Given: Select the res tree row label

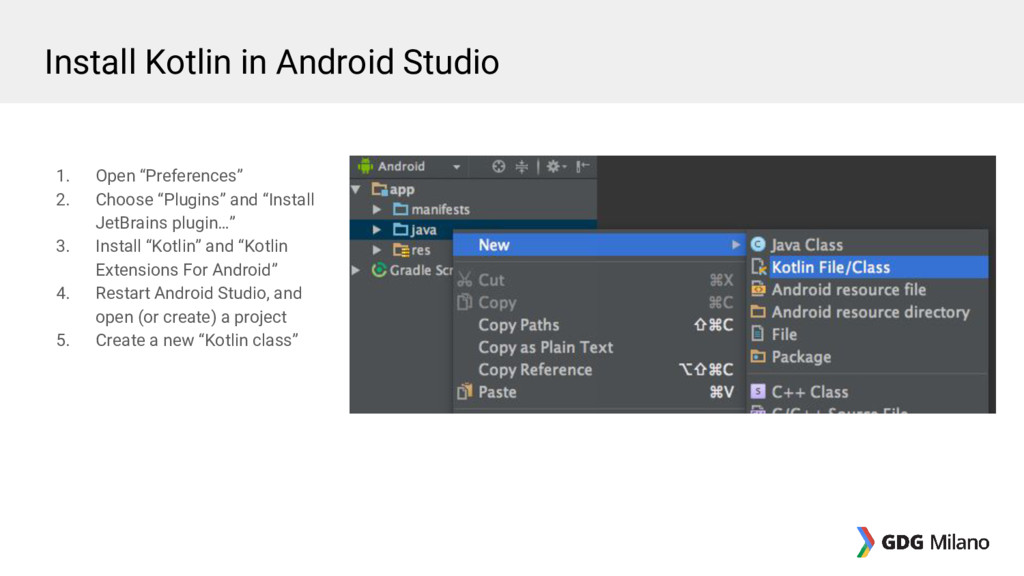Looking at the screenshot, I should point(421,250).
